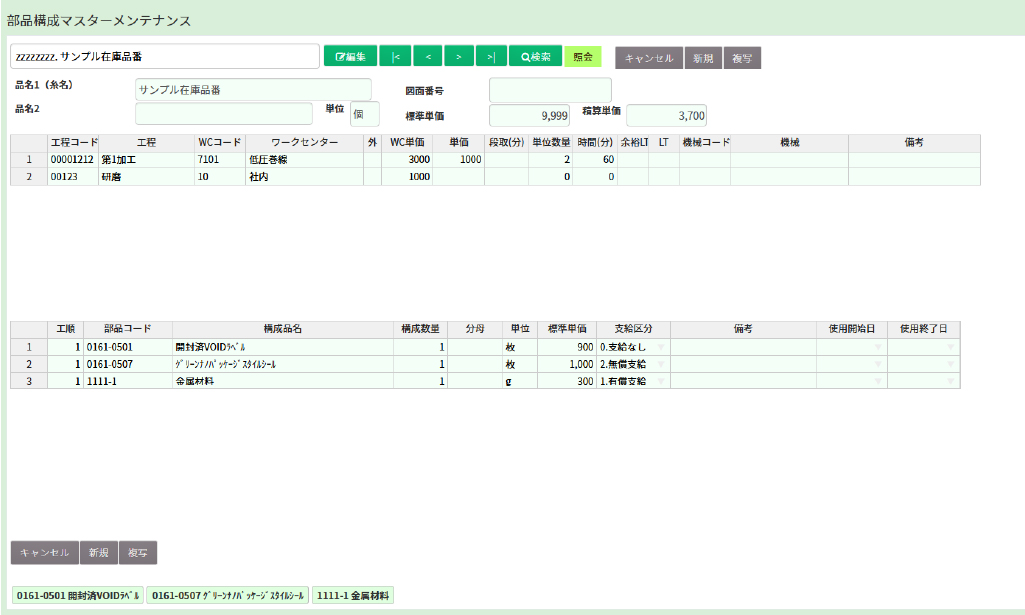Select the 0161-0501 開封済VOIDラベル tab
The width and height of the screenshot is (1025, 615).
[77, 596]
